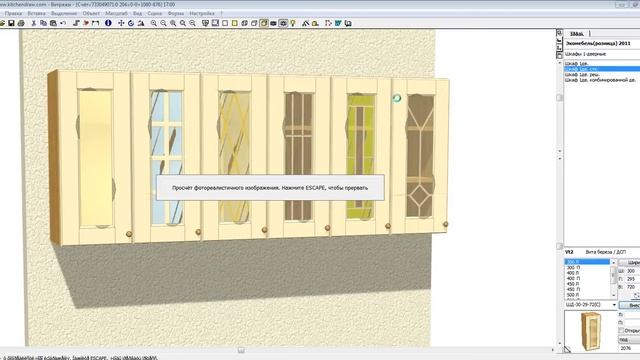Click the catalog list vertical scrollbar handle
This screenshot has width=640, height=360.
coord(560,98)
